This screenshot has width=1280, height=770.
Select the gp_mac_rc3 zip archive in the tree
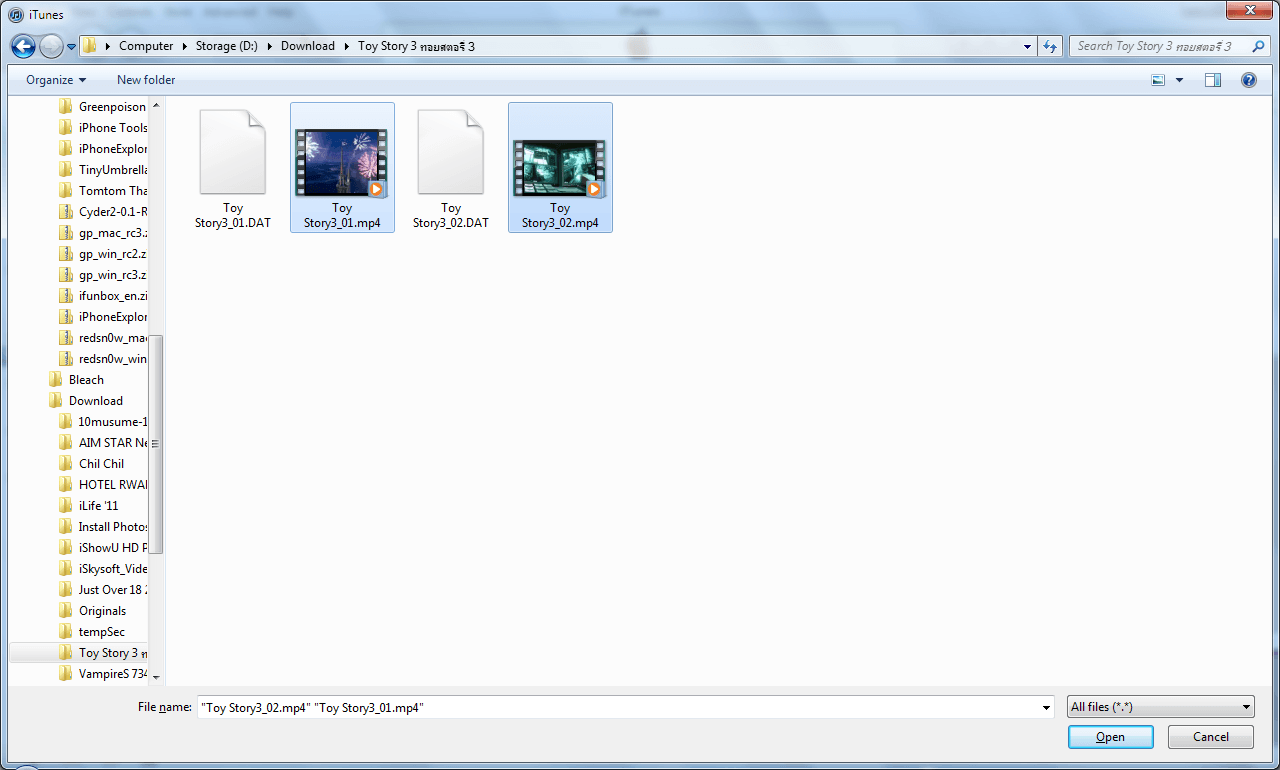[103, 233]
